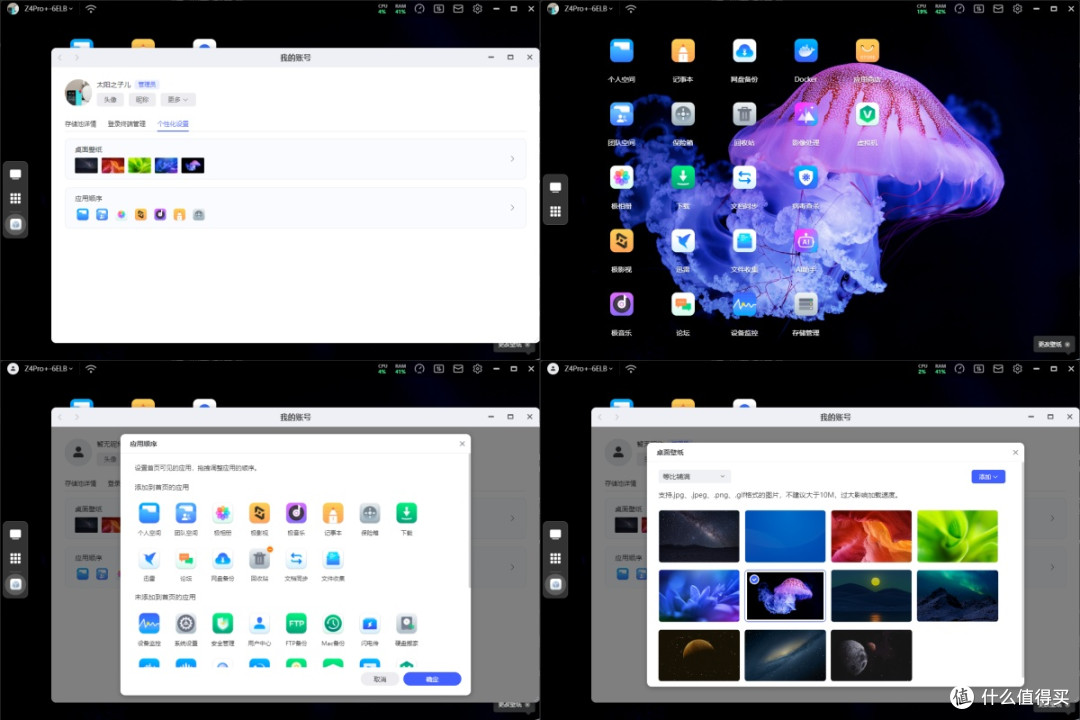Select 设备监控 in 应用顺序 dialog
This screenshot has height=720, width=1080.
(149, 624)
